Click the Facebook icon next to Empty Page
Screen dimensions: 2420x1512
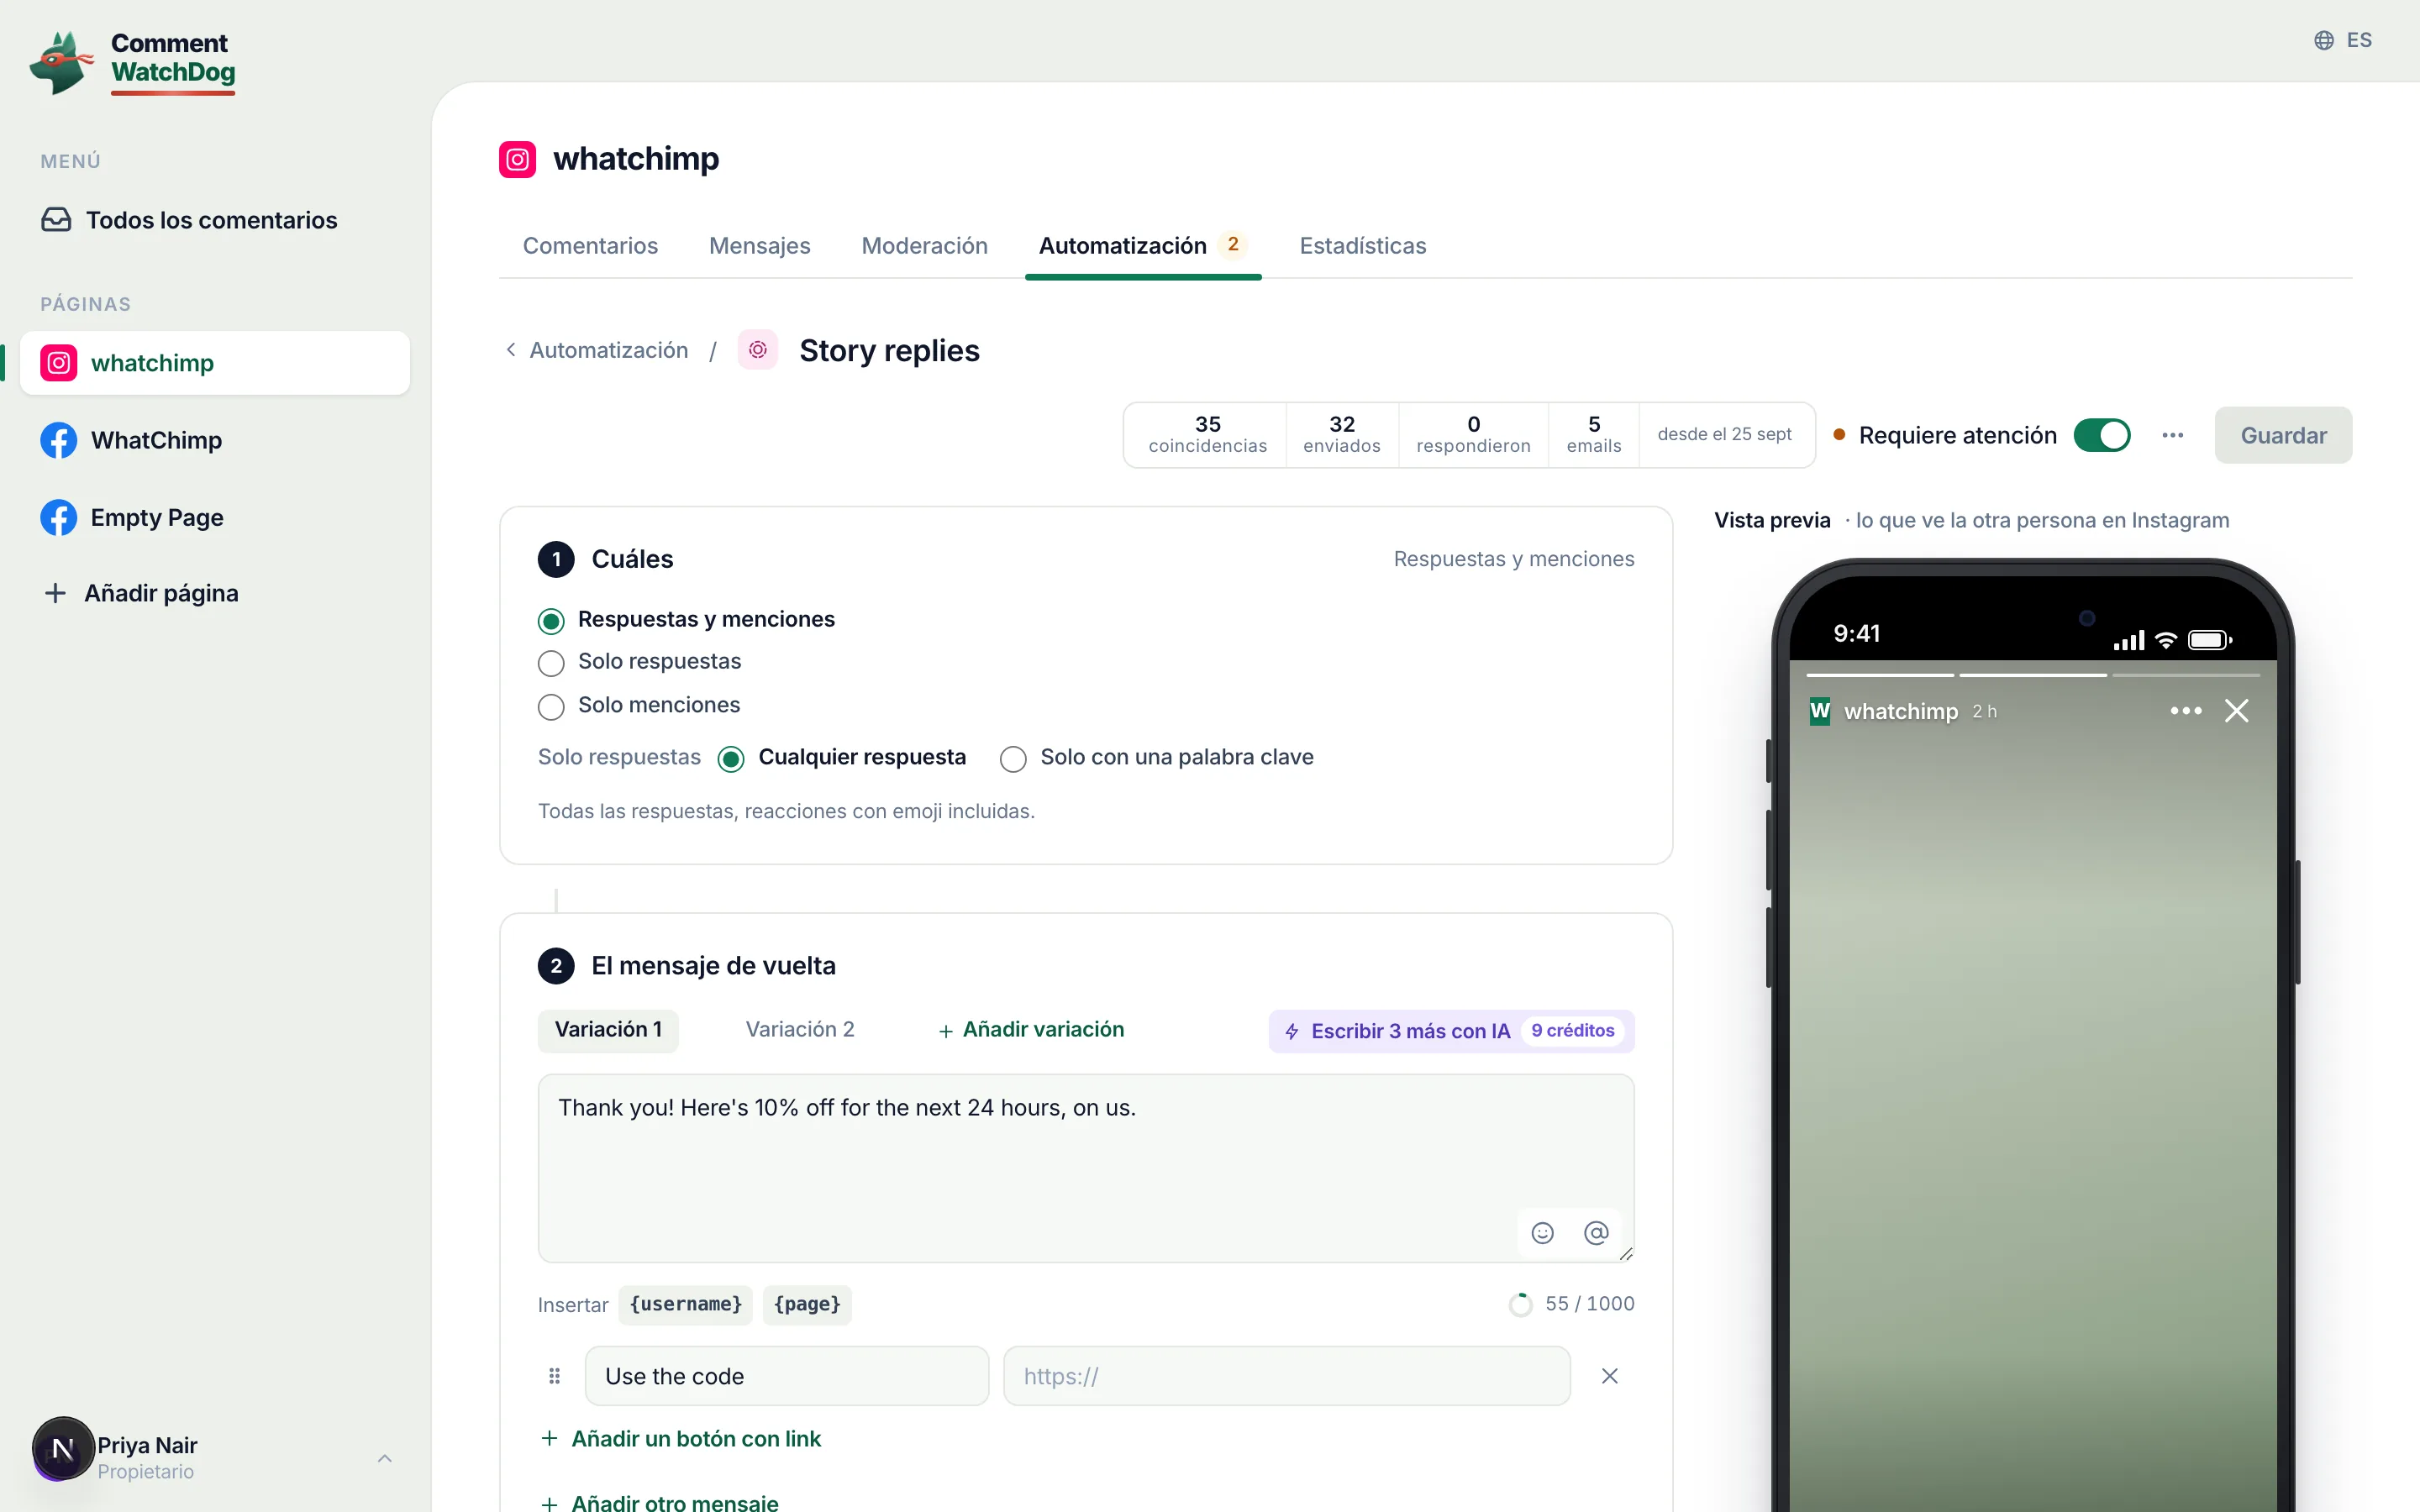click(x=59, y=517)
